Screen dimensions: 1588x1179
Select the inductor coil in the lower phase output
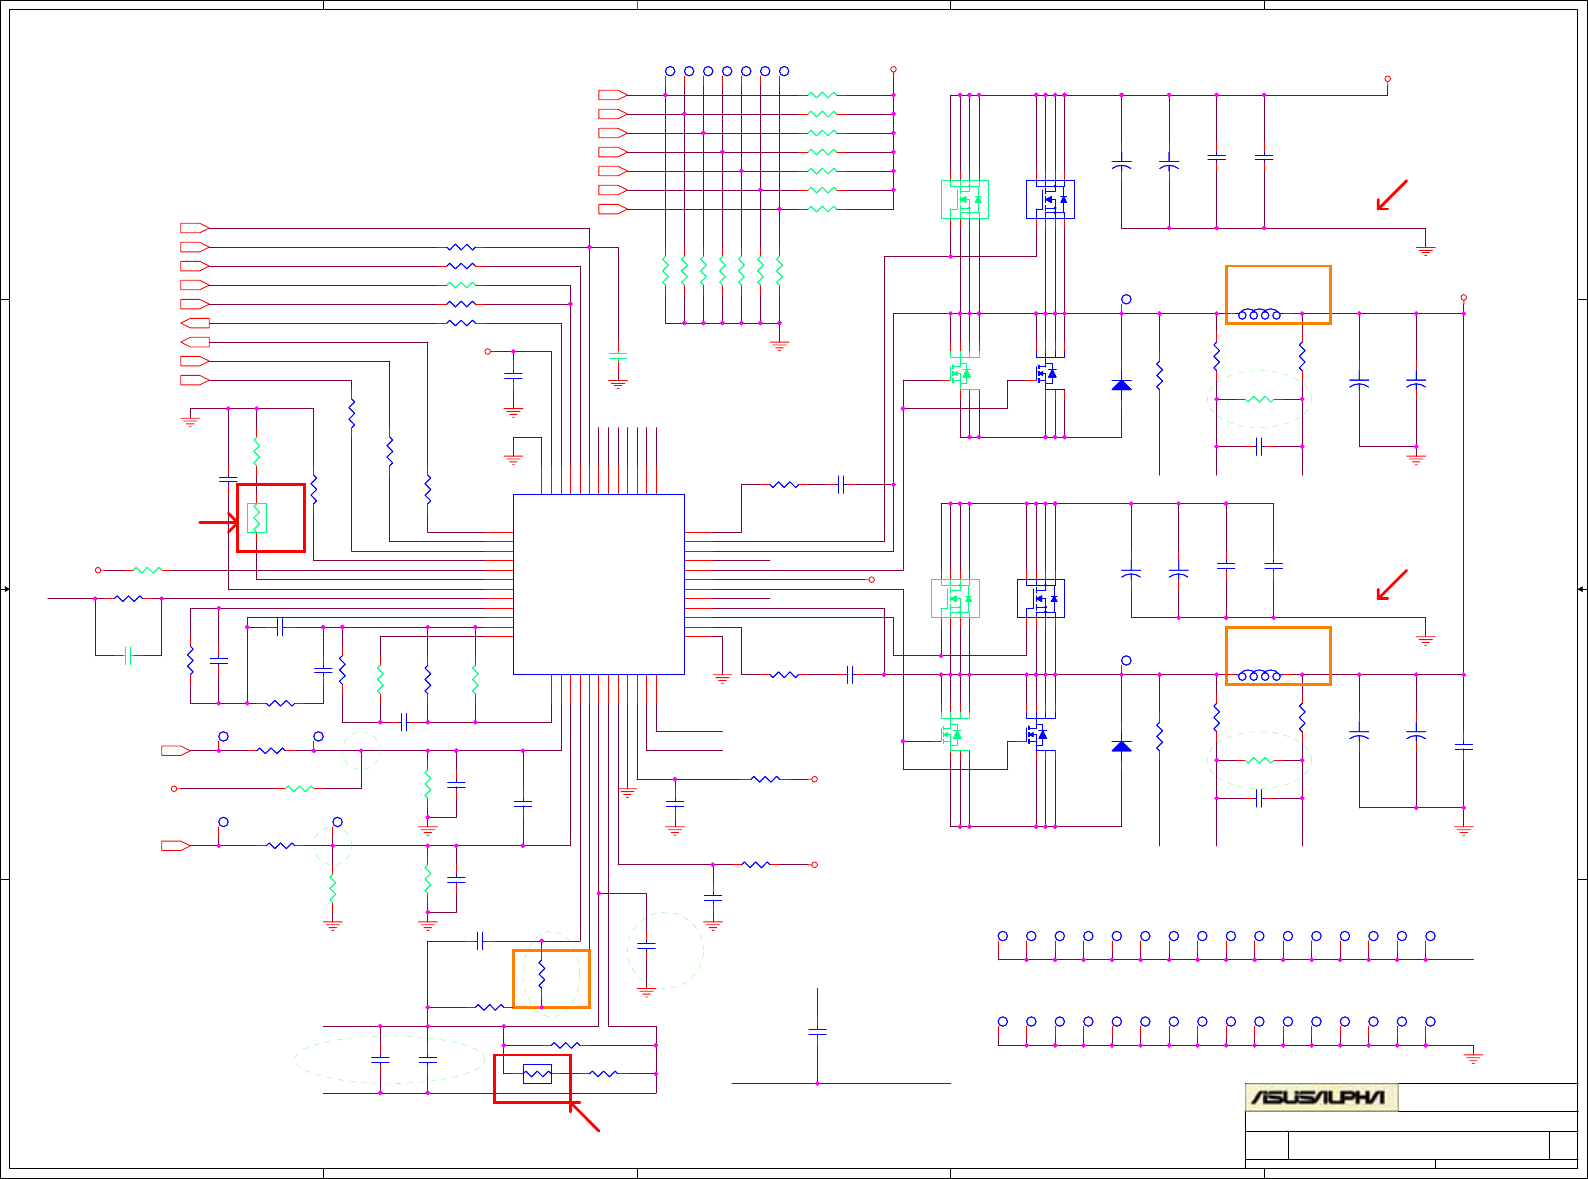[1260, 675]
